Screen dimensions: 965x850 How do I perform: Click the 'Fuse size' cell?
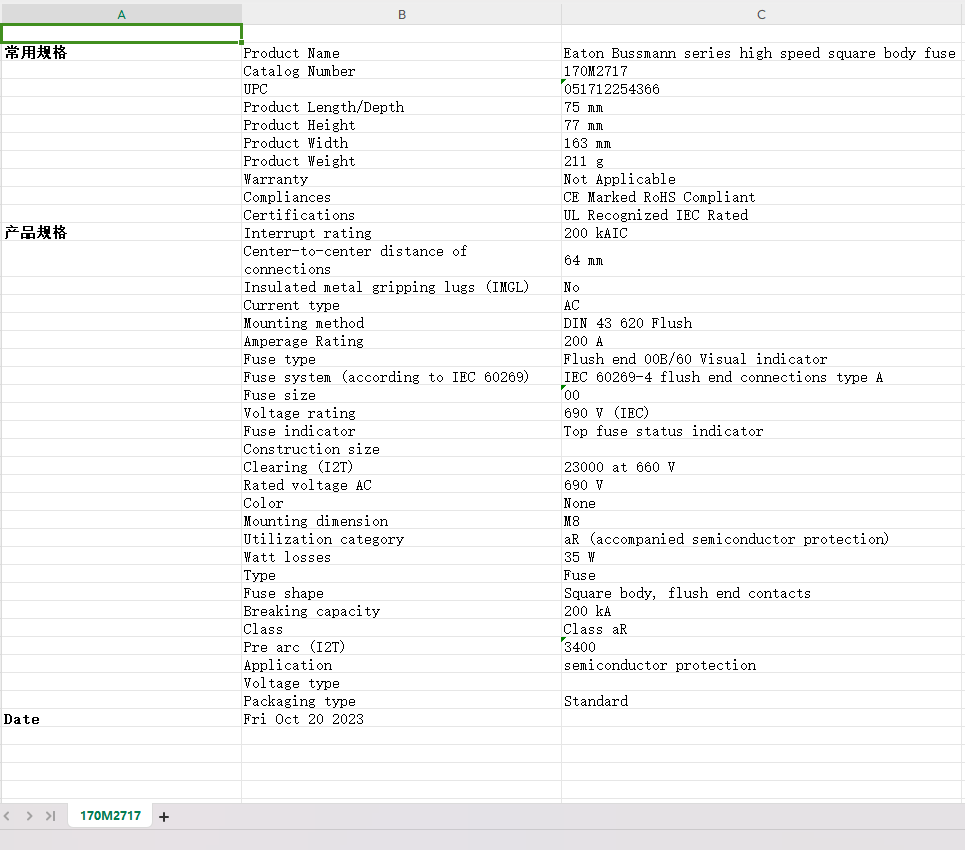tap(401, 395)
